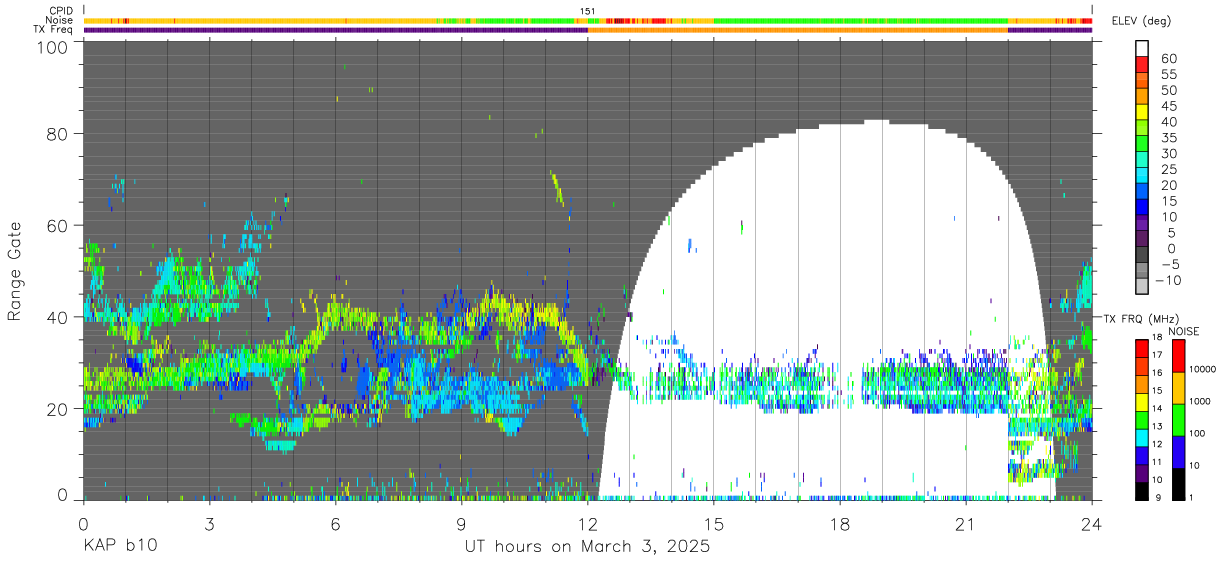Click UT hours axis tick "12"

click(587, 524)
